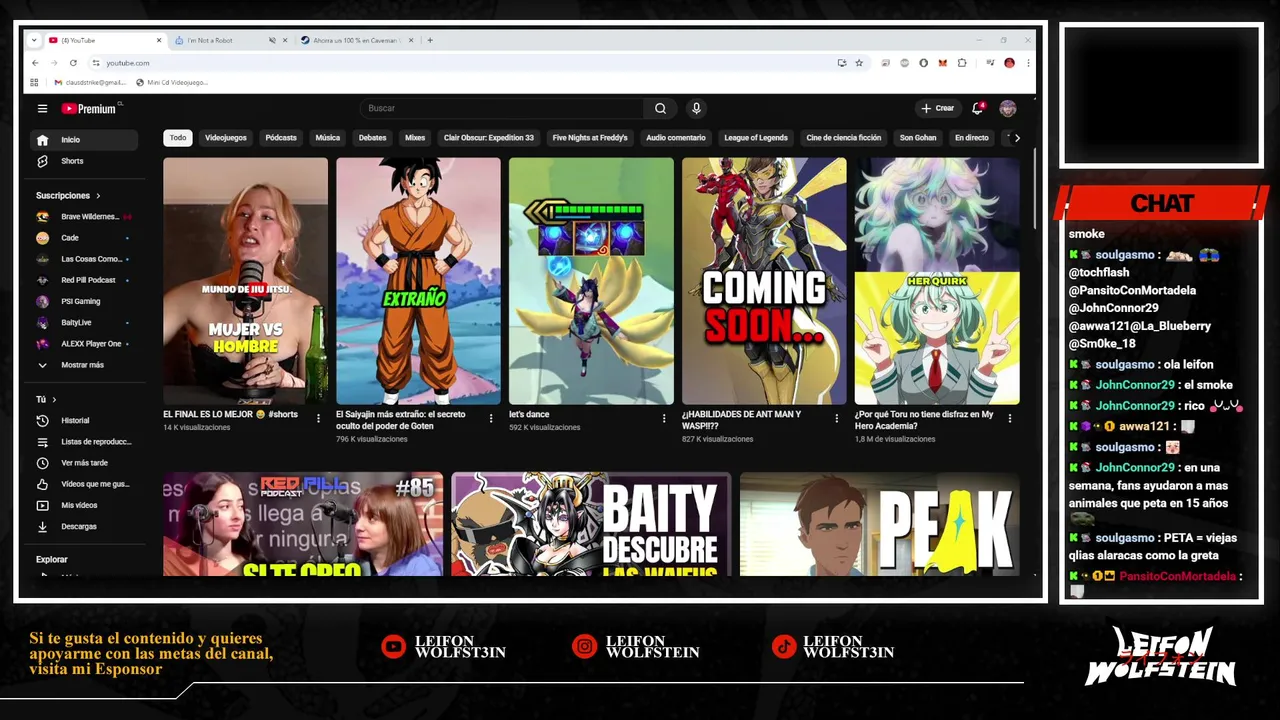The height and width of the screenshot is (720, 1280).
Task: Select League of Legends chip
Action: [756, 138]
